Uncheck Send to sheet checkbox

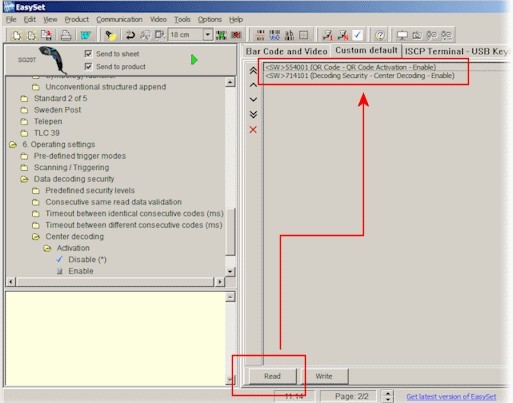(88, 54)
